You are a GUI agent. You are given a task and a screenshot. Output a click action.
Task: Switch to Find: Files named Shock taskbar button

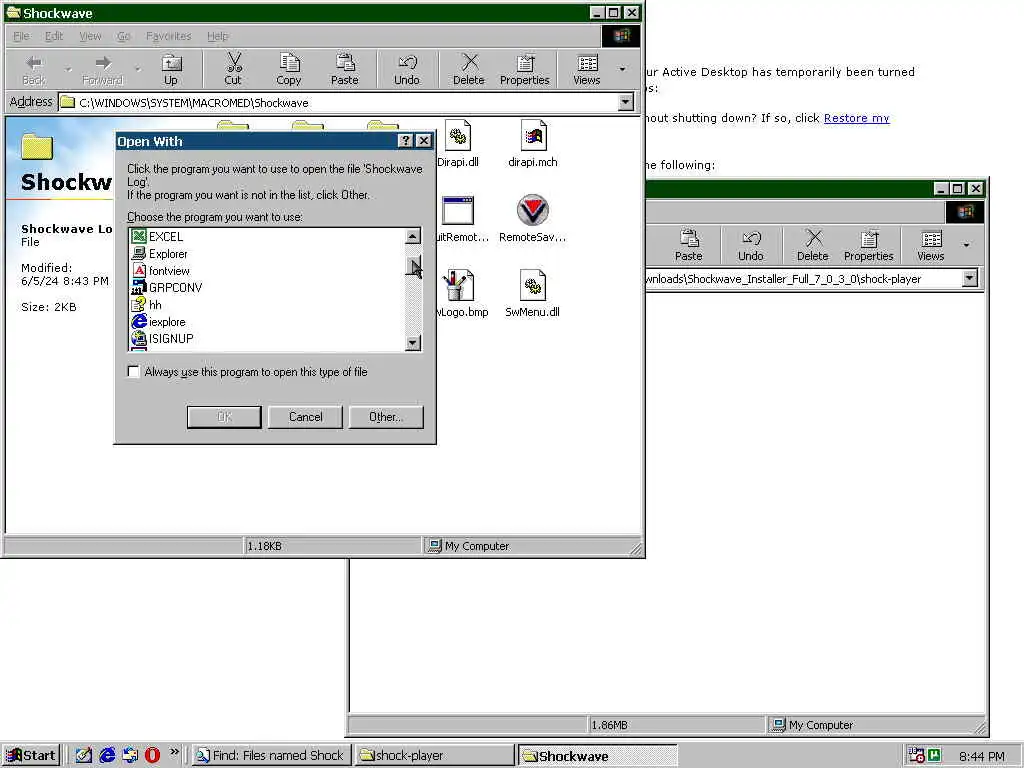[x=272, y=755]
